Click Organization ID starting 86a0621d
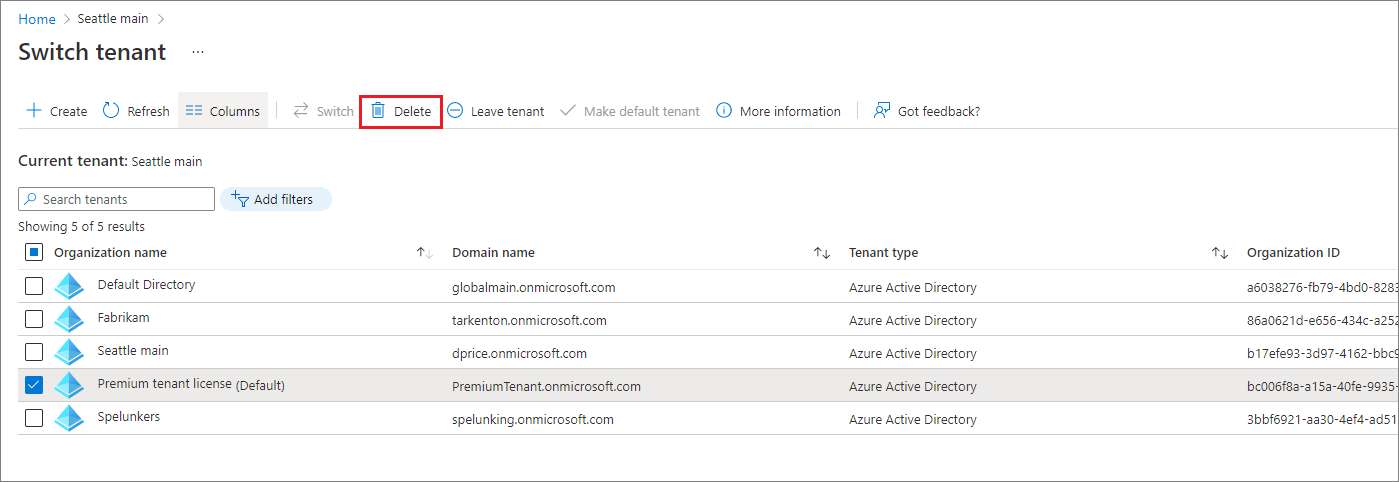Screen dimensions: 1399x482 pos(1322,321)
